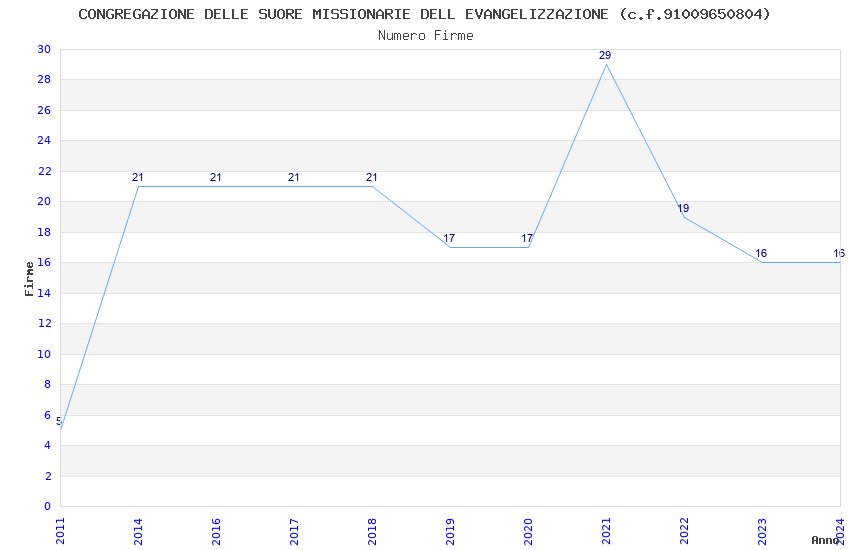Click x-axis year 2014

click(138, 531)
